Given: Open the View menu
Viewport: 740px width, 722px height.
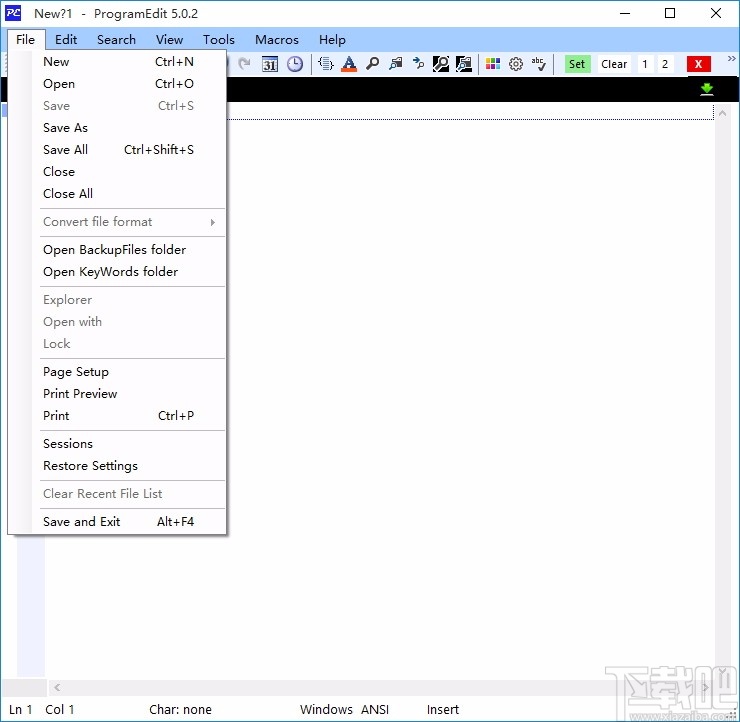Looking at the screenshot, I should coord(169,40).
